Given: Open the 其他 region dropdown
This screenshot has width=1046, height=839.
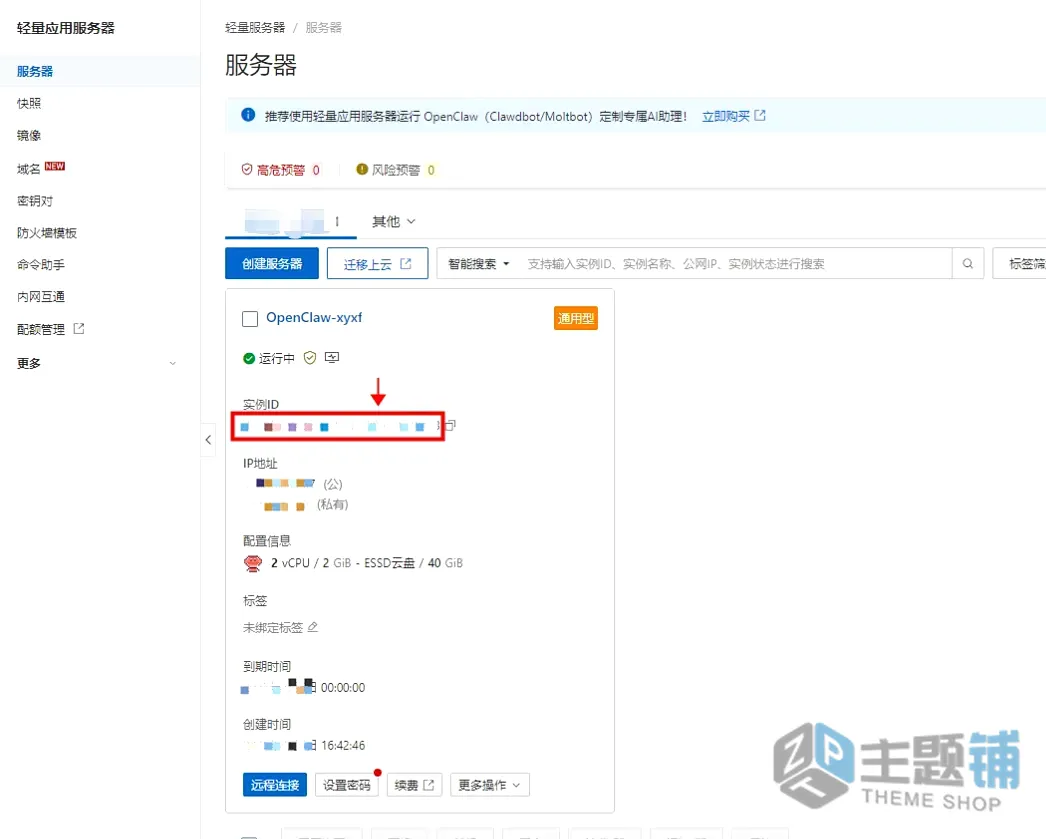Looking at the screenshot, I should (x=394, y=221).
